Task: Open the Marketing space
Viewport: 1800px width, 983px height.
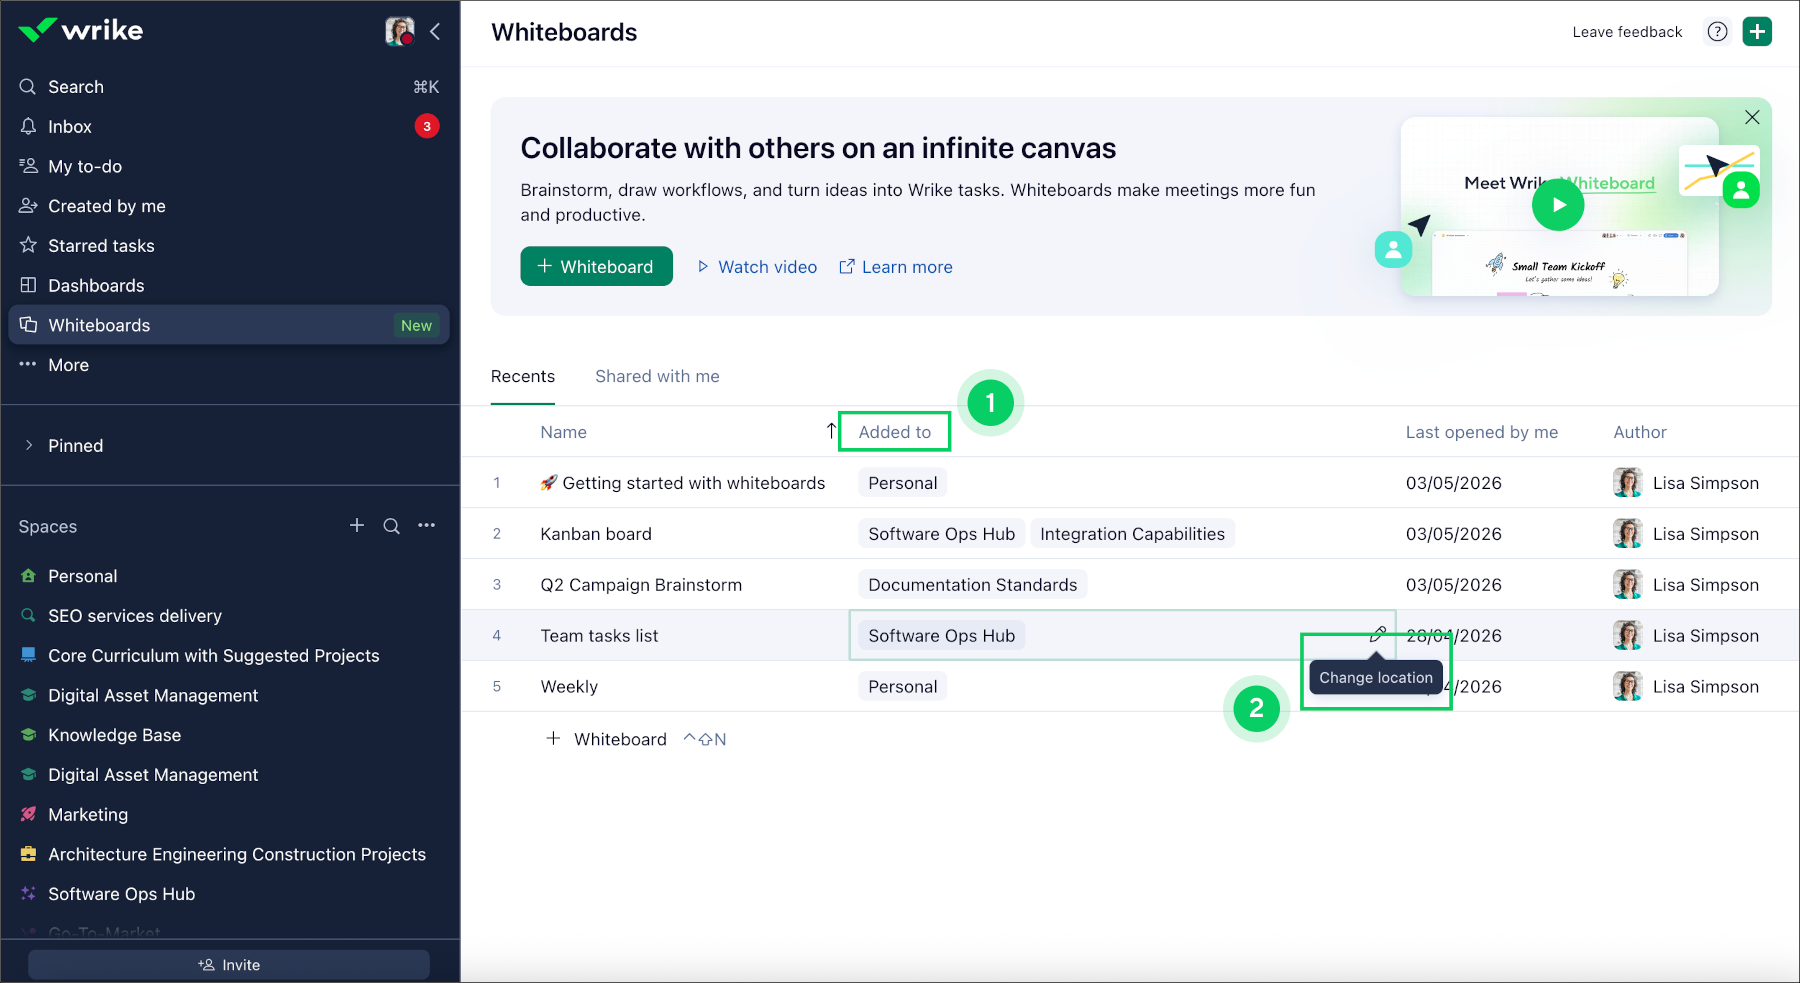Action: (229, 815)
